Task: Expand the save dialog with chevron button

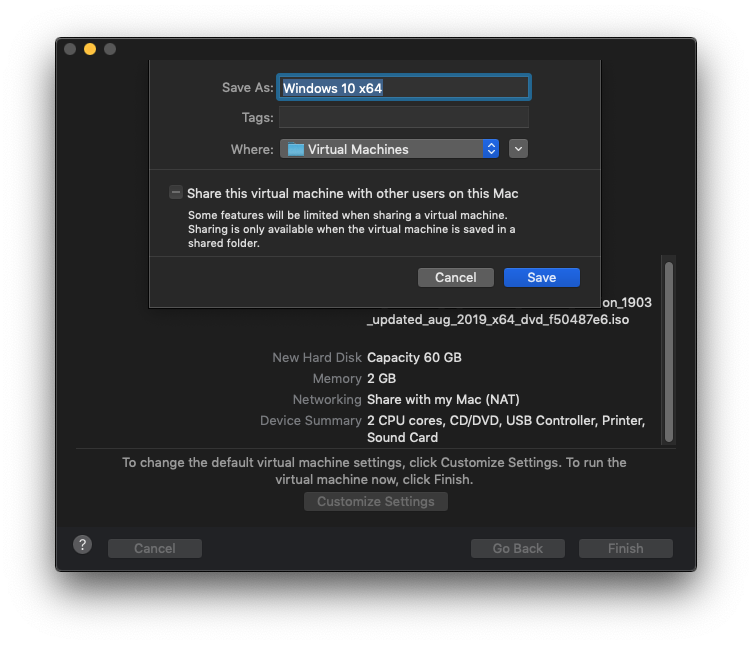Action: pos(518,149)
